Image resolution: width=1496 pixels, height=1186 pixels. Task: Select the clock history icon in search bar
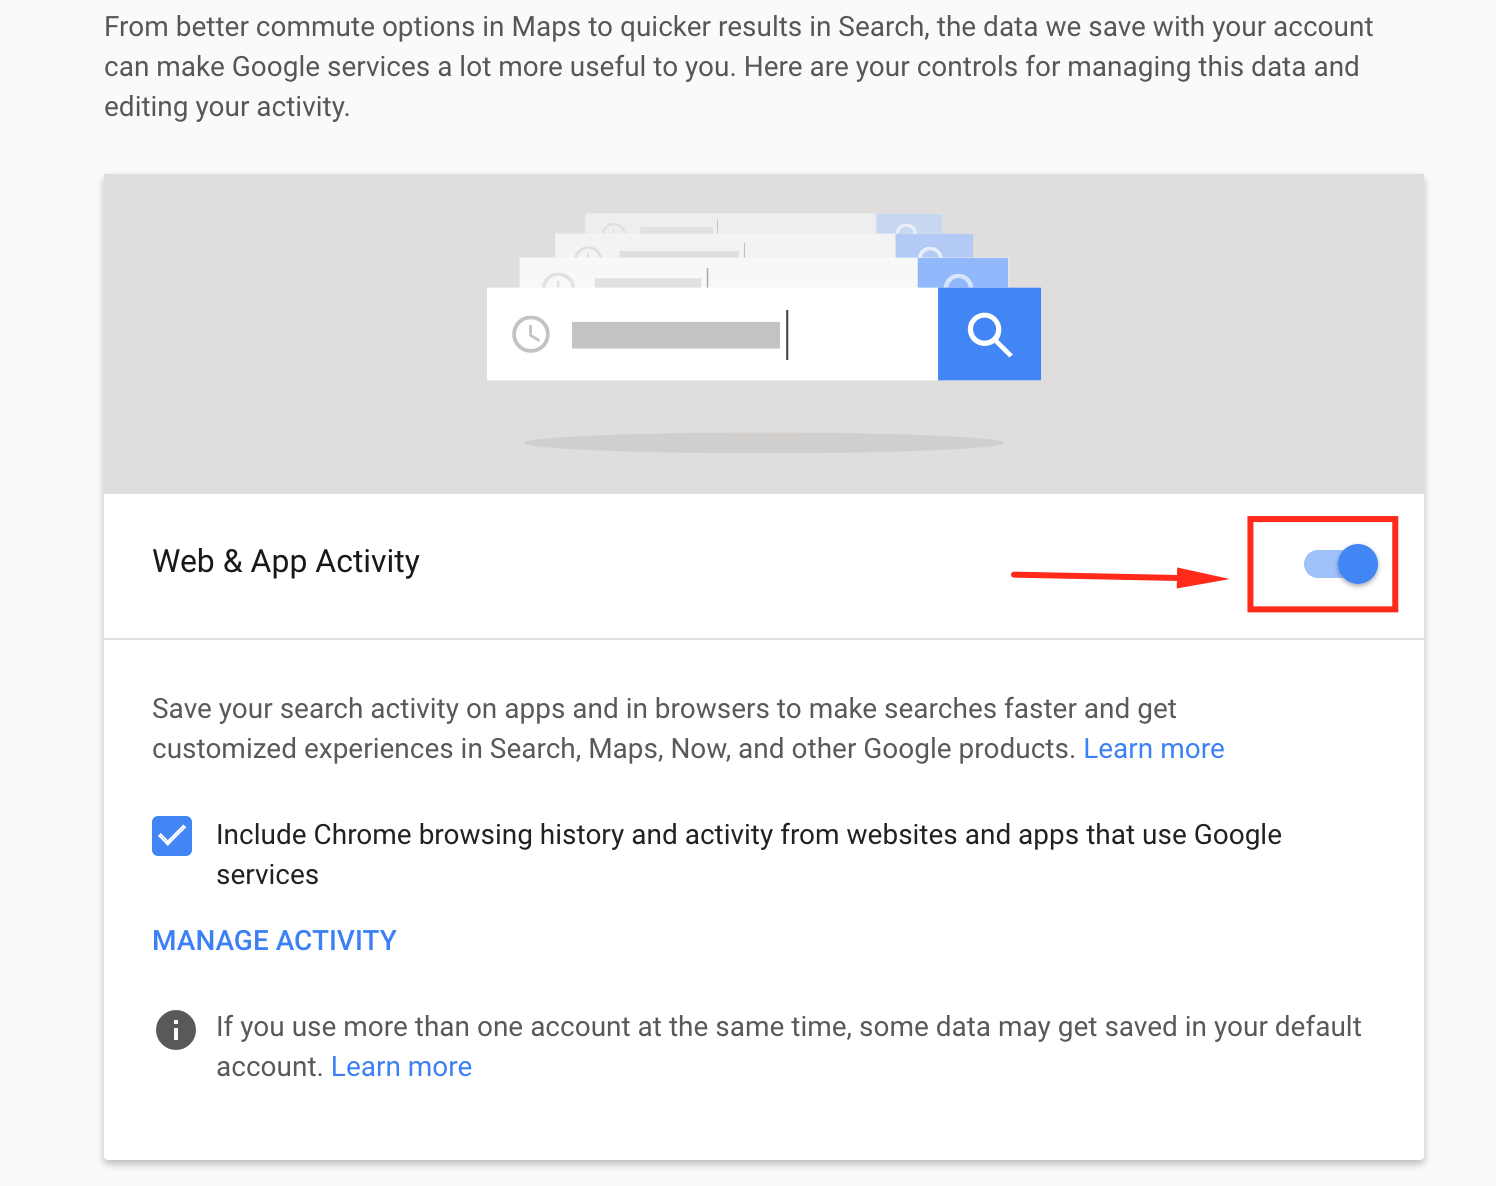530,333
